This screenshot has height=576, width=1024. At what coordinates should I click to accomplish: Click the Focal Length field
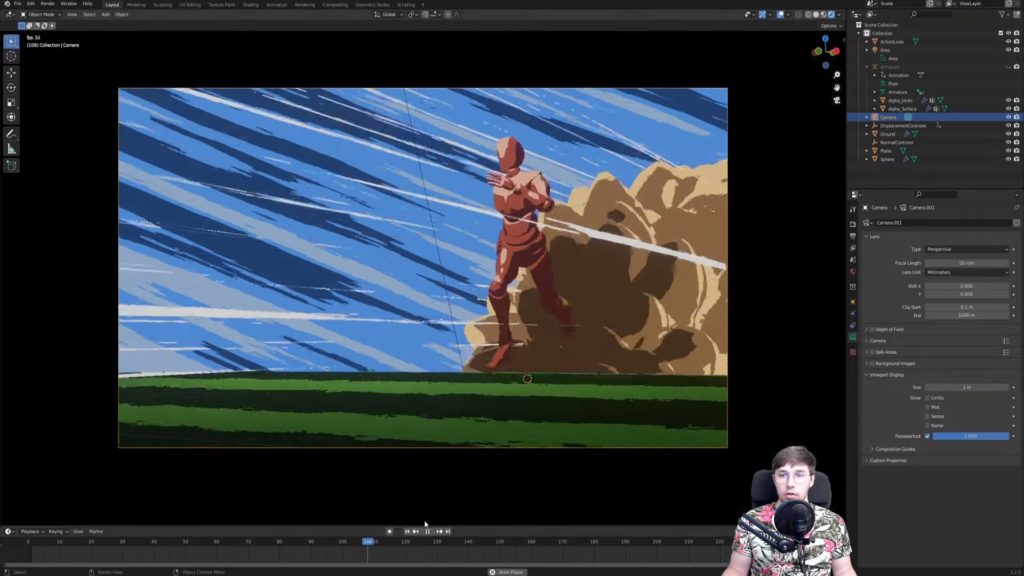click(x=967, y=263)
